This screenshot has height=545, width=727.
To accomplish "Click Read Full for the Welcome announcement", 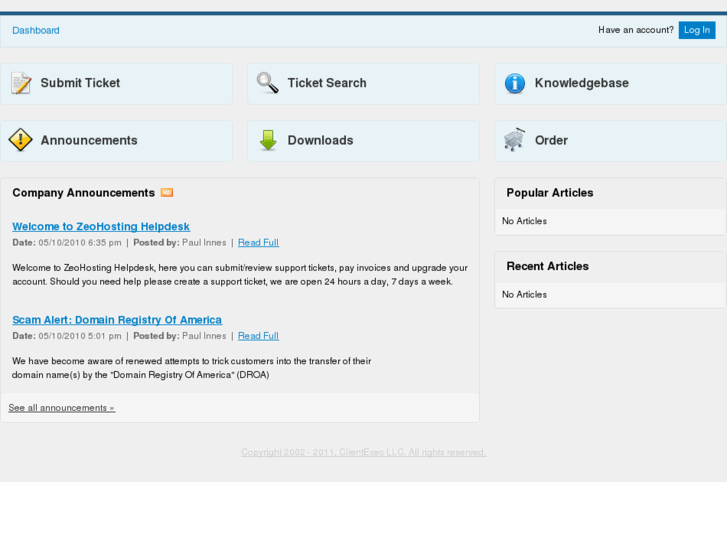I will (x=258, y=243).
